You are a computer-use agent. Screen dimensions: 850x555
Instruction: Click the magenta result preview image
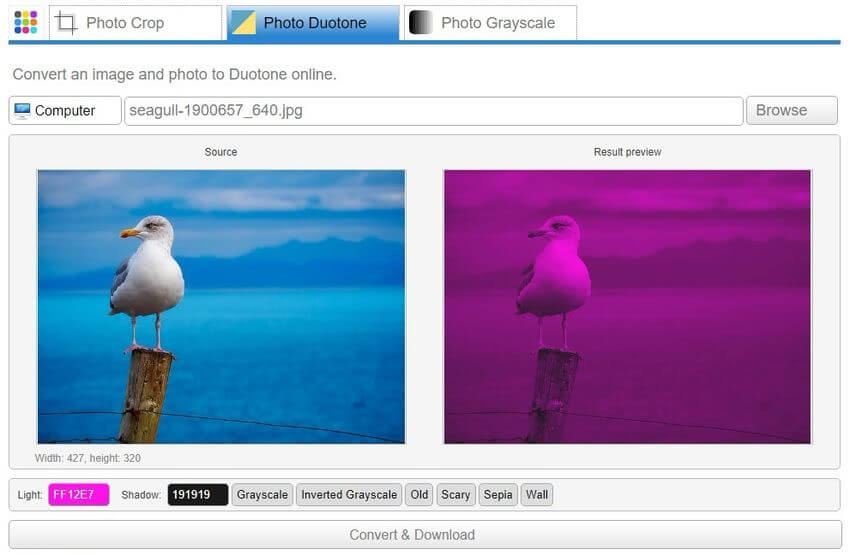click(627, 307)
